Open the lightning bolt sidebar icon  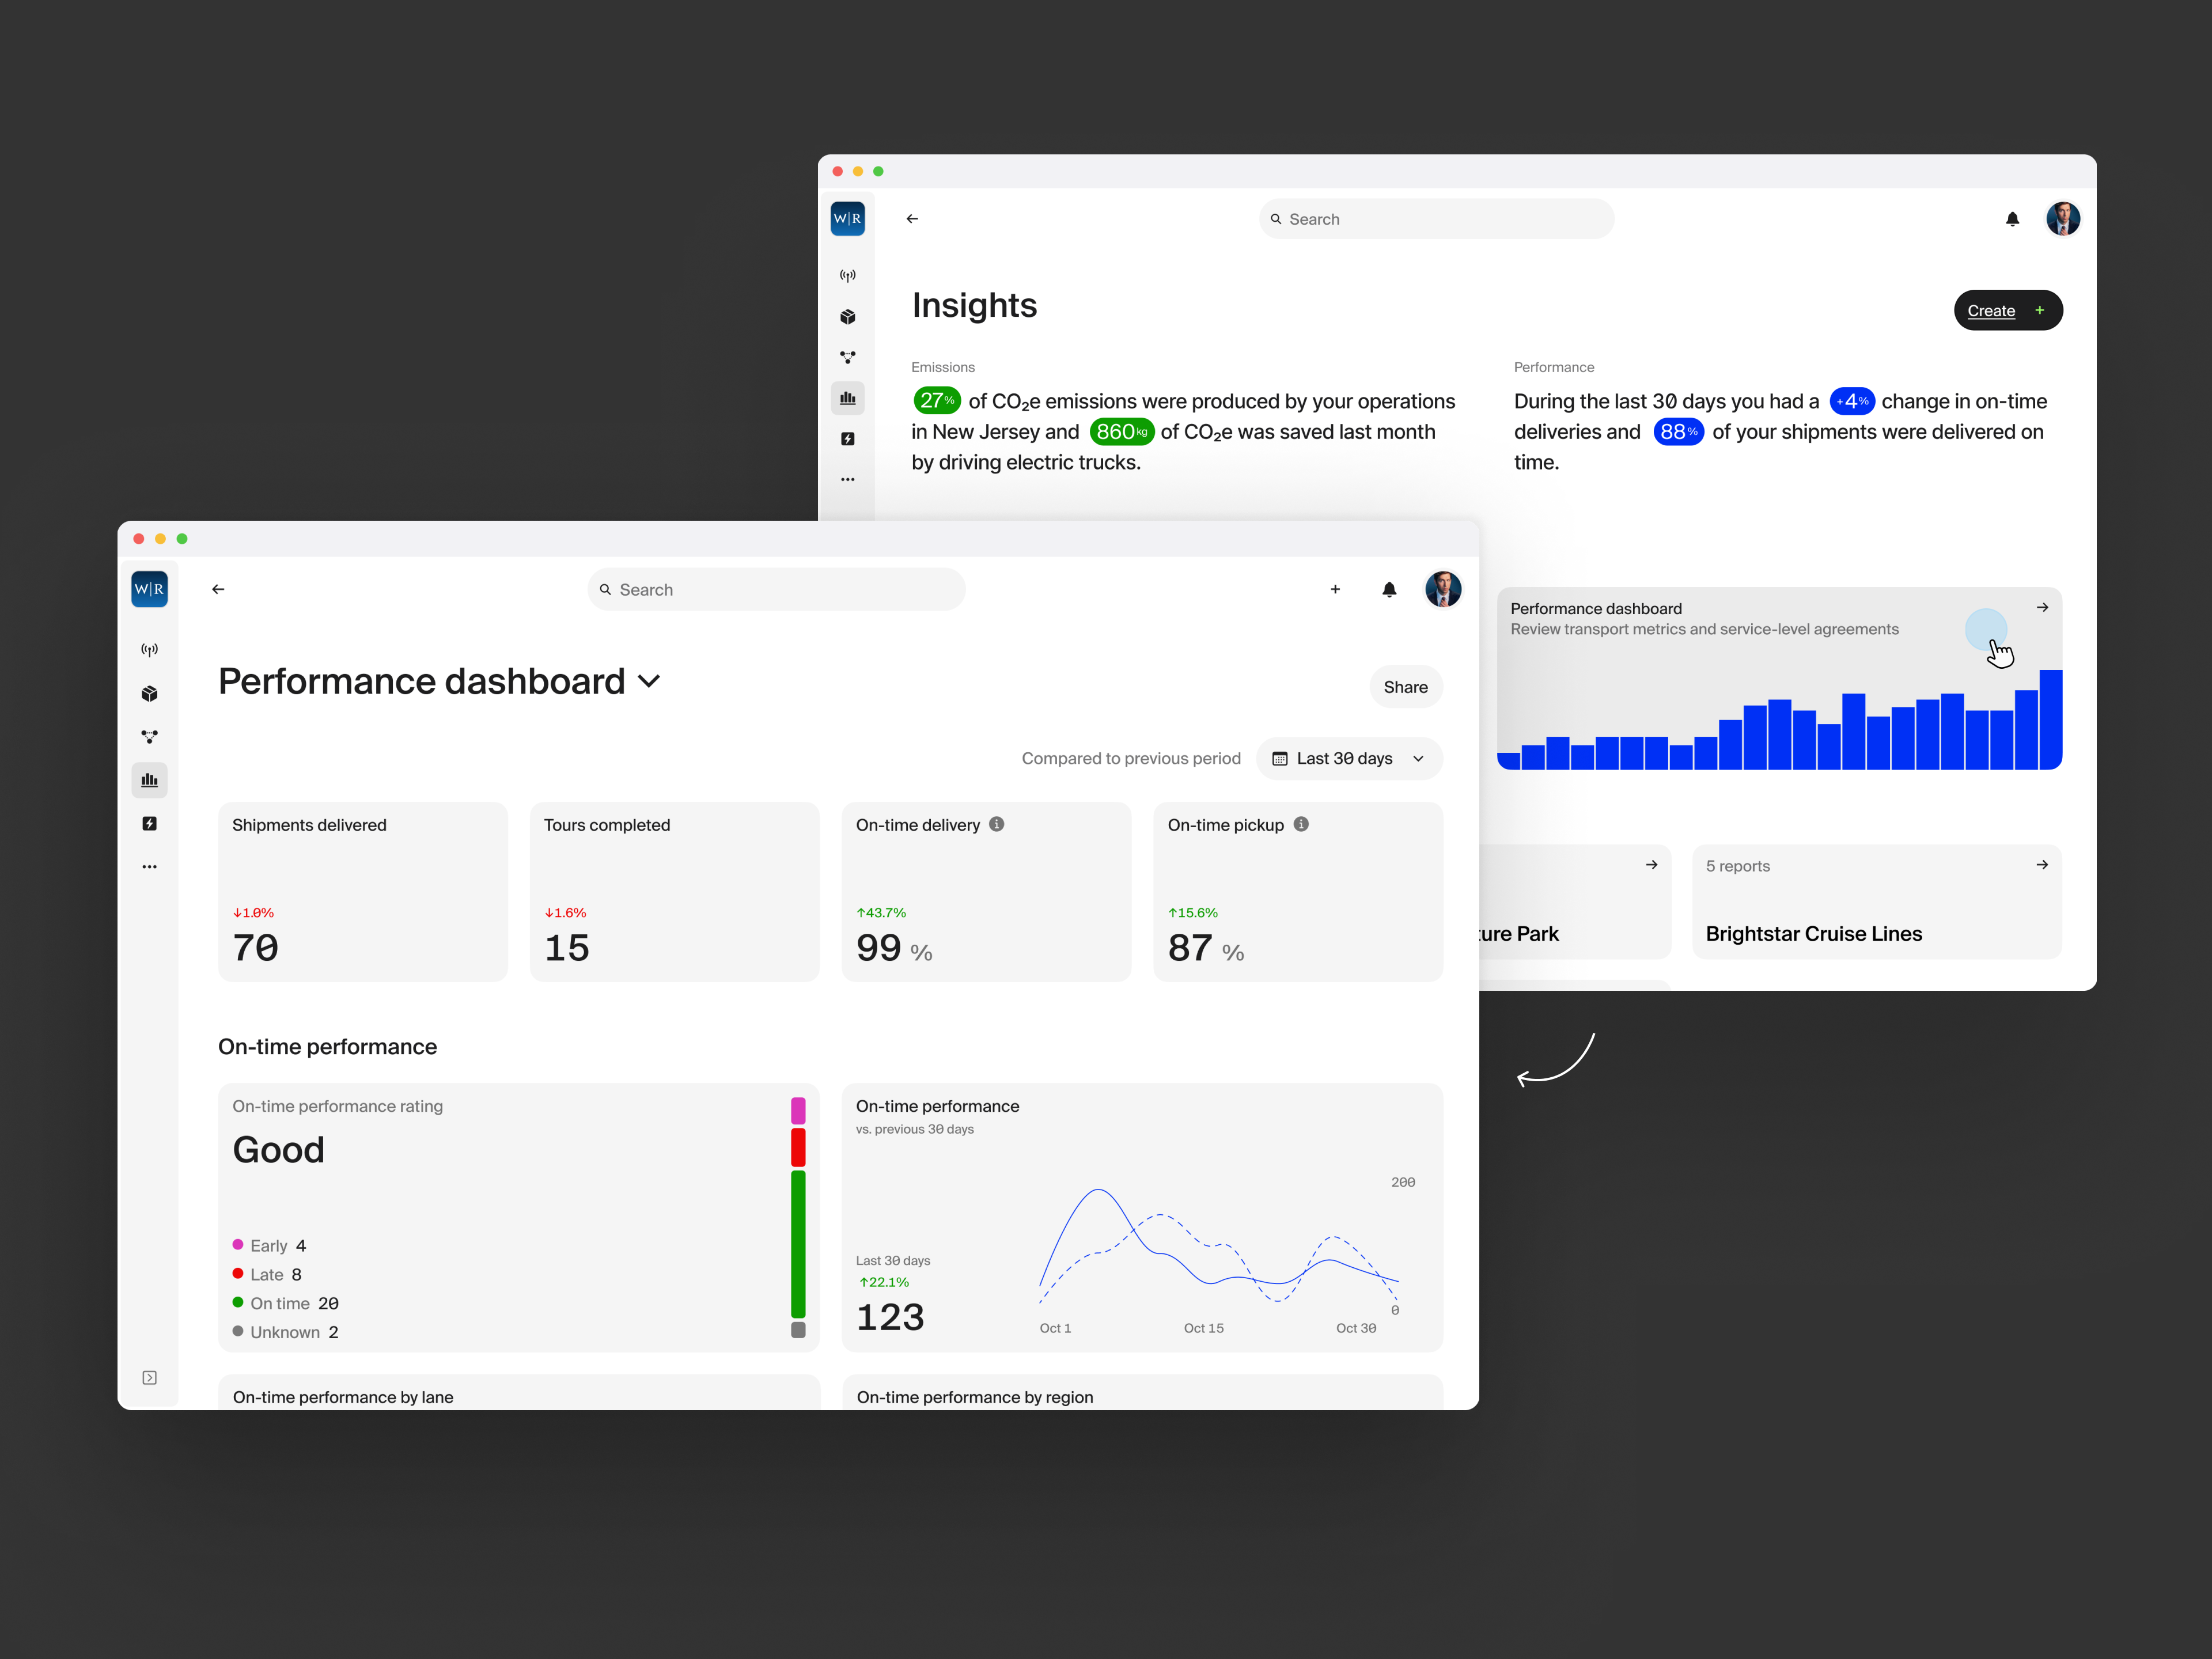[x=150, y=823]
